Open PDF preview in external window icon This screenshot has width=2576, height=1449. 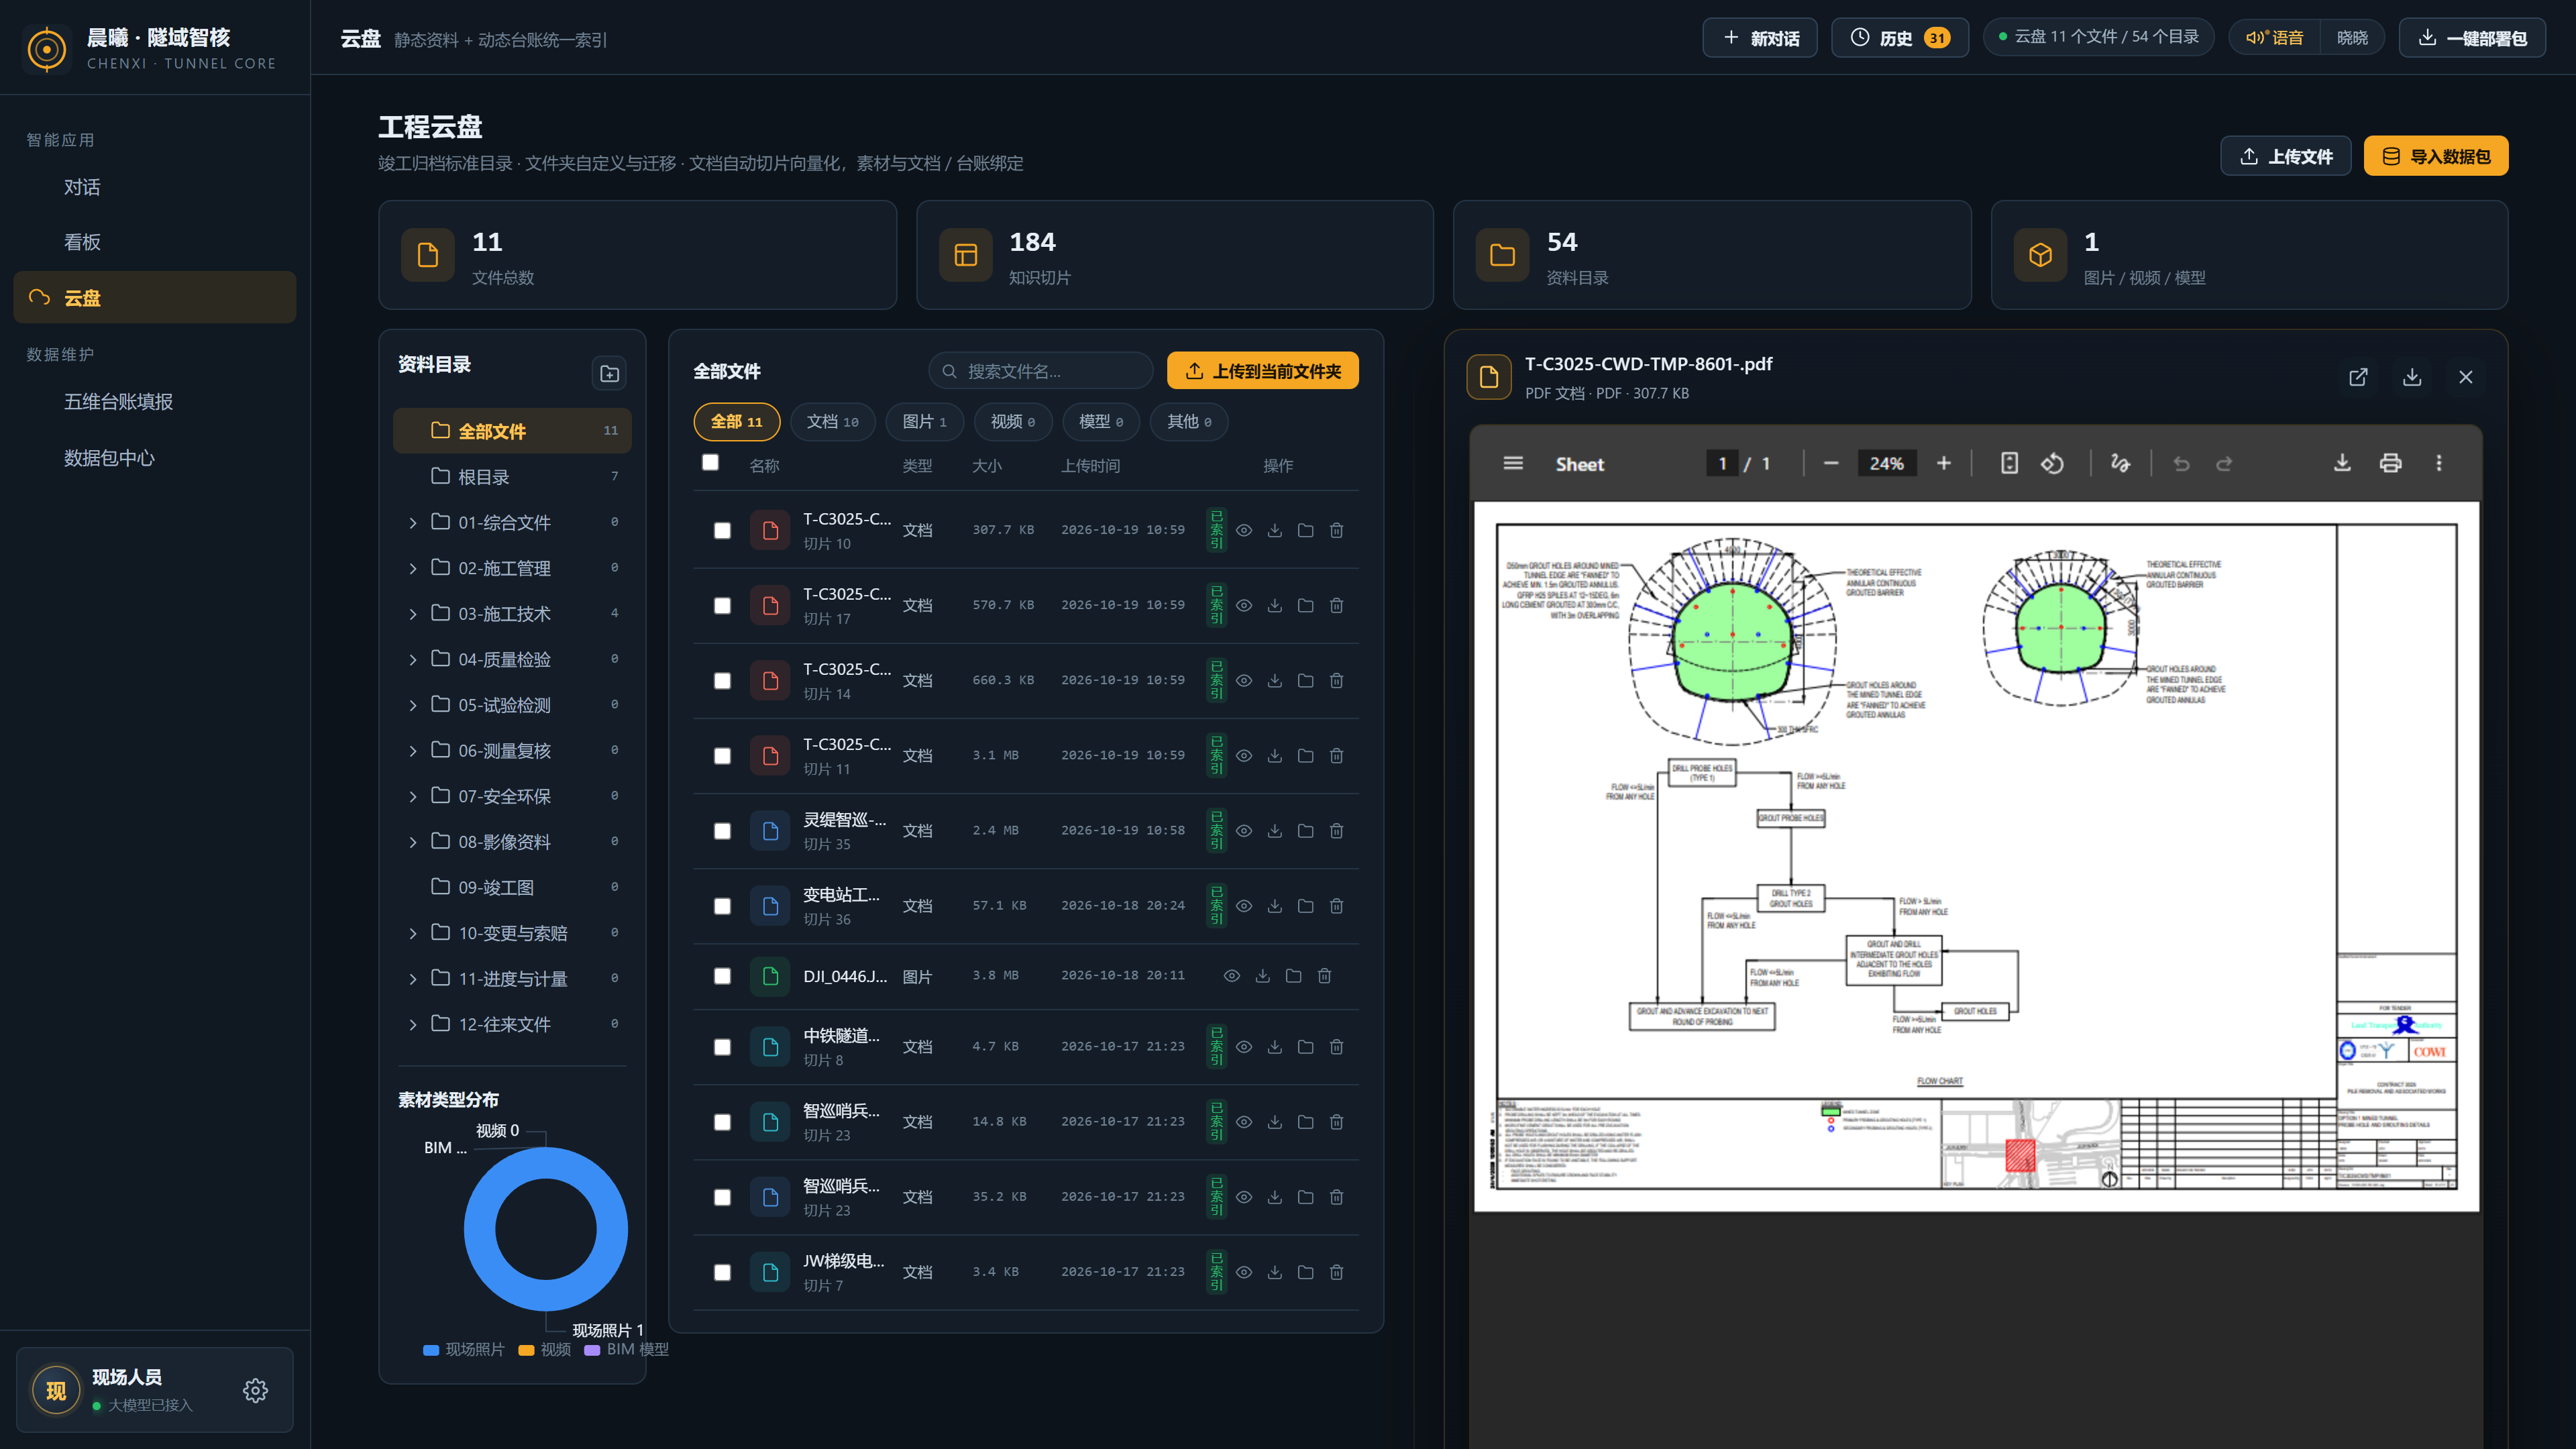pyautogui.click(x=2358, y=377)
